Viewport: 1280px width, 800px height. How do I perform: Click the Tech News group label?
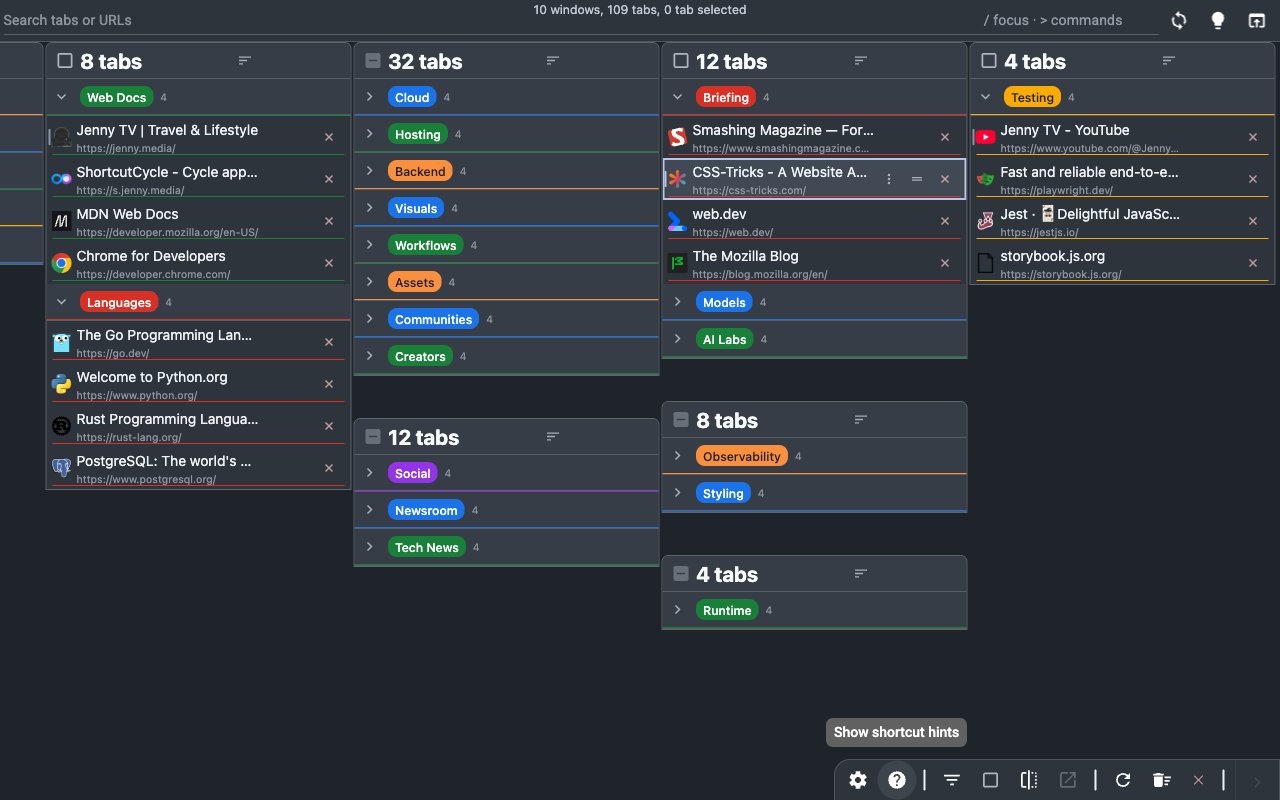[427, 547]
